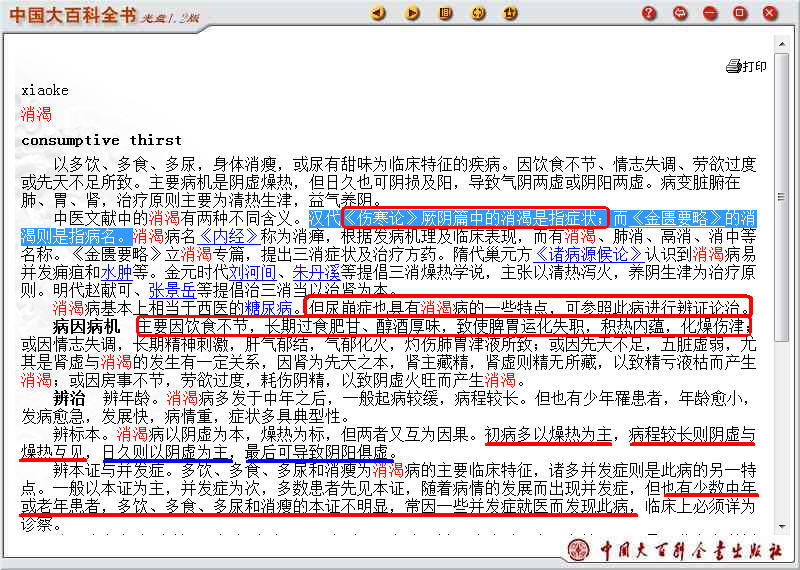Open the 张景岳 link
This screenshot has width=800, height=570.
pyautogui.click(x=172, y=290)
